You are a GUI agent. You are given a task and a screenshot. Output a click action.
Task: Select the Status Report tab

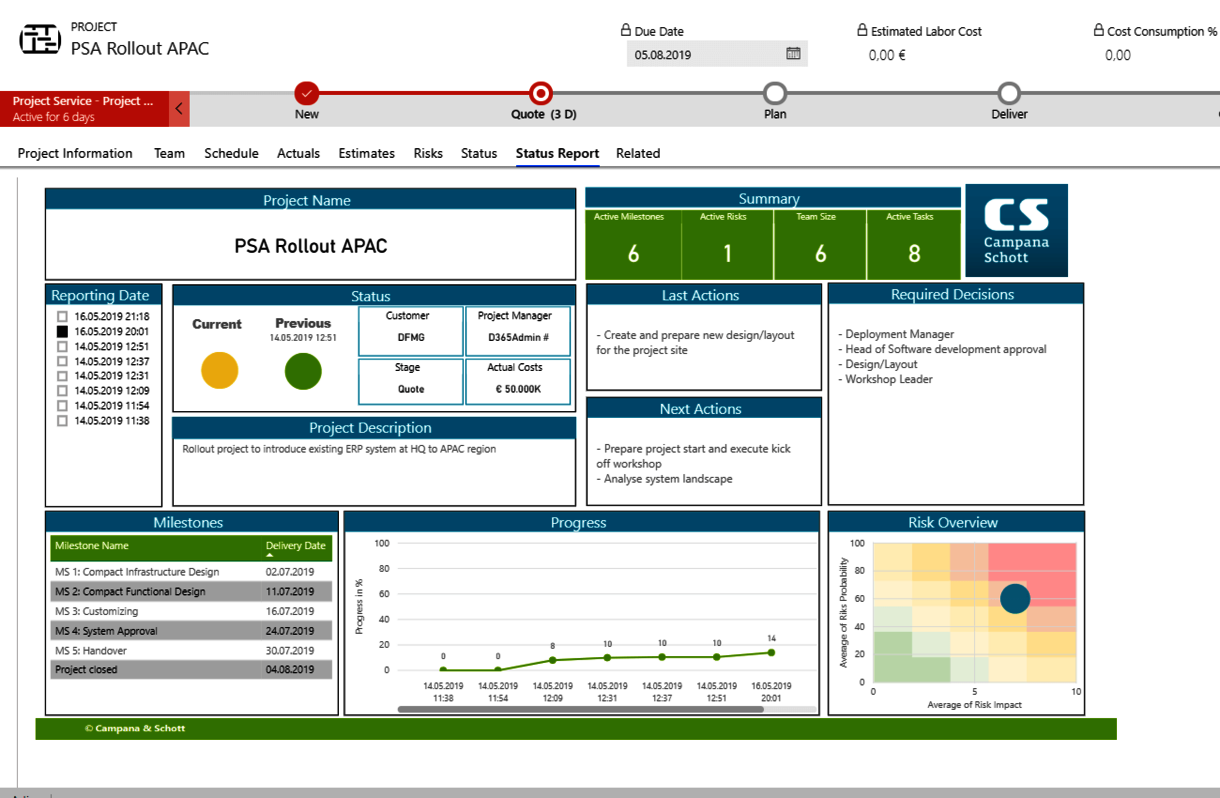(557, 153)
